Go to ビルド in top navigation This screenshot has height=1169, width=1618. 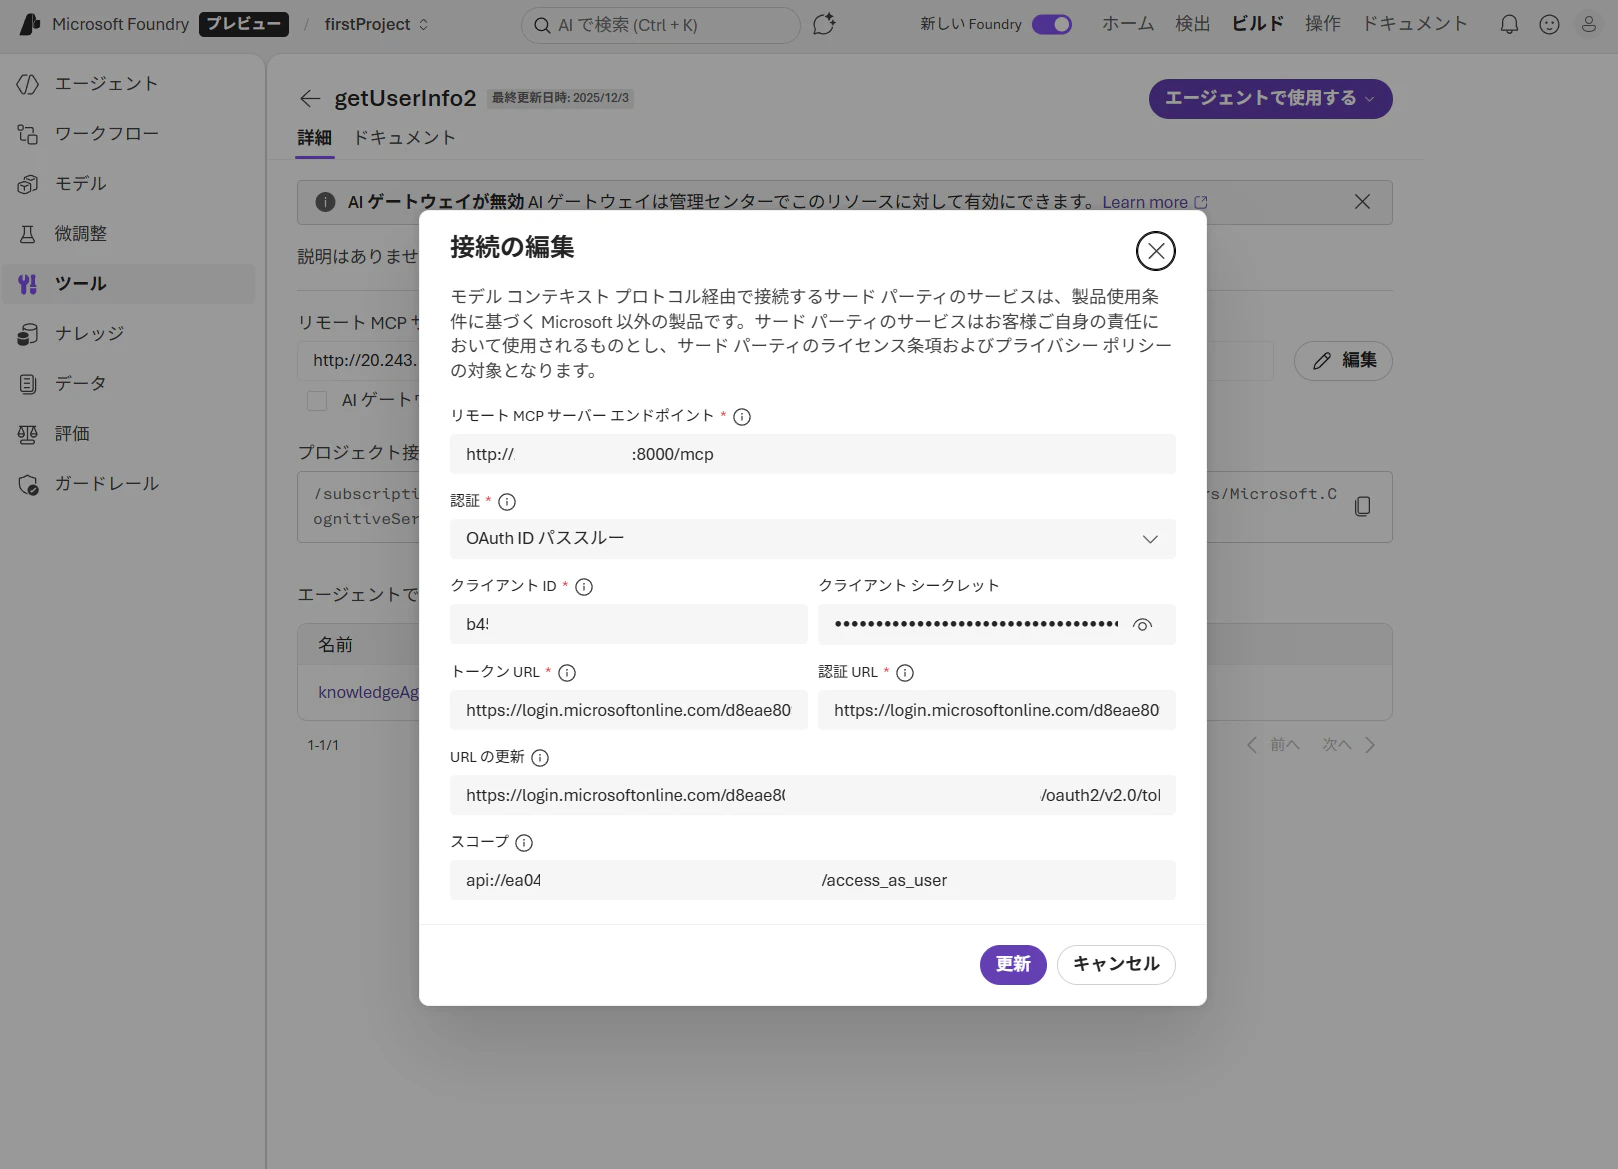(1258, 24)
